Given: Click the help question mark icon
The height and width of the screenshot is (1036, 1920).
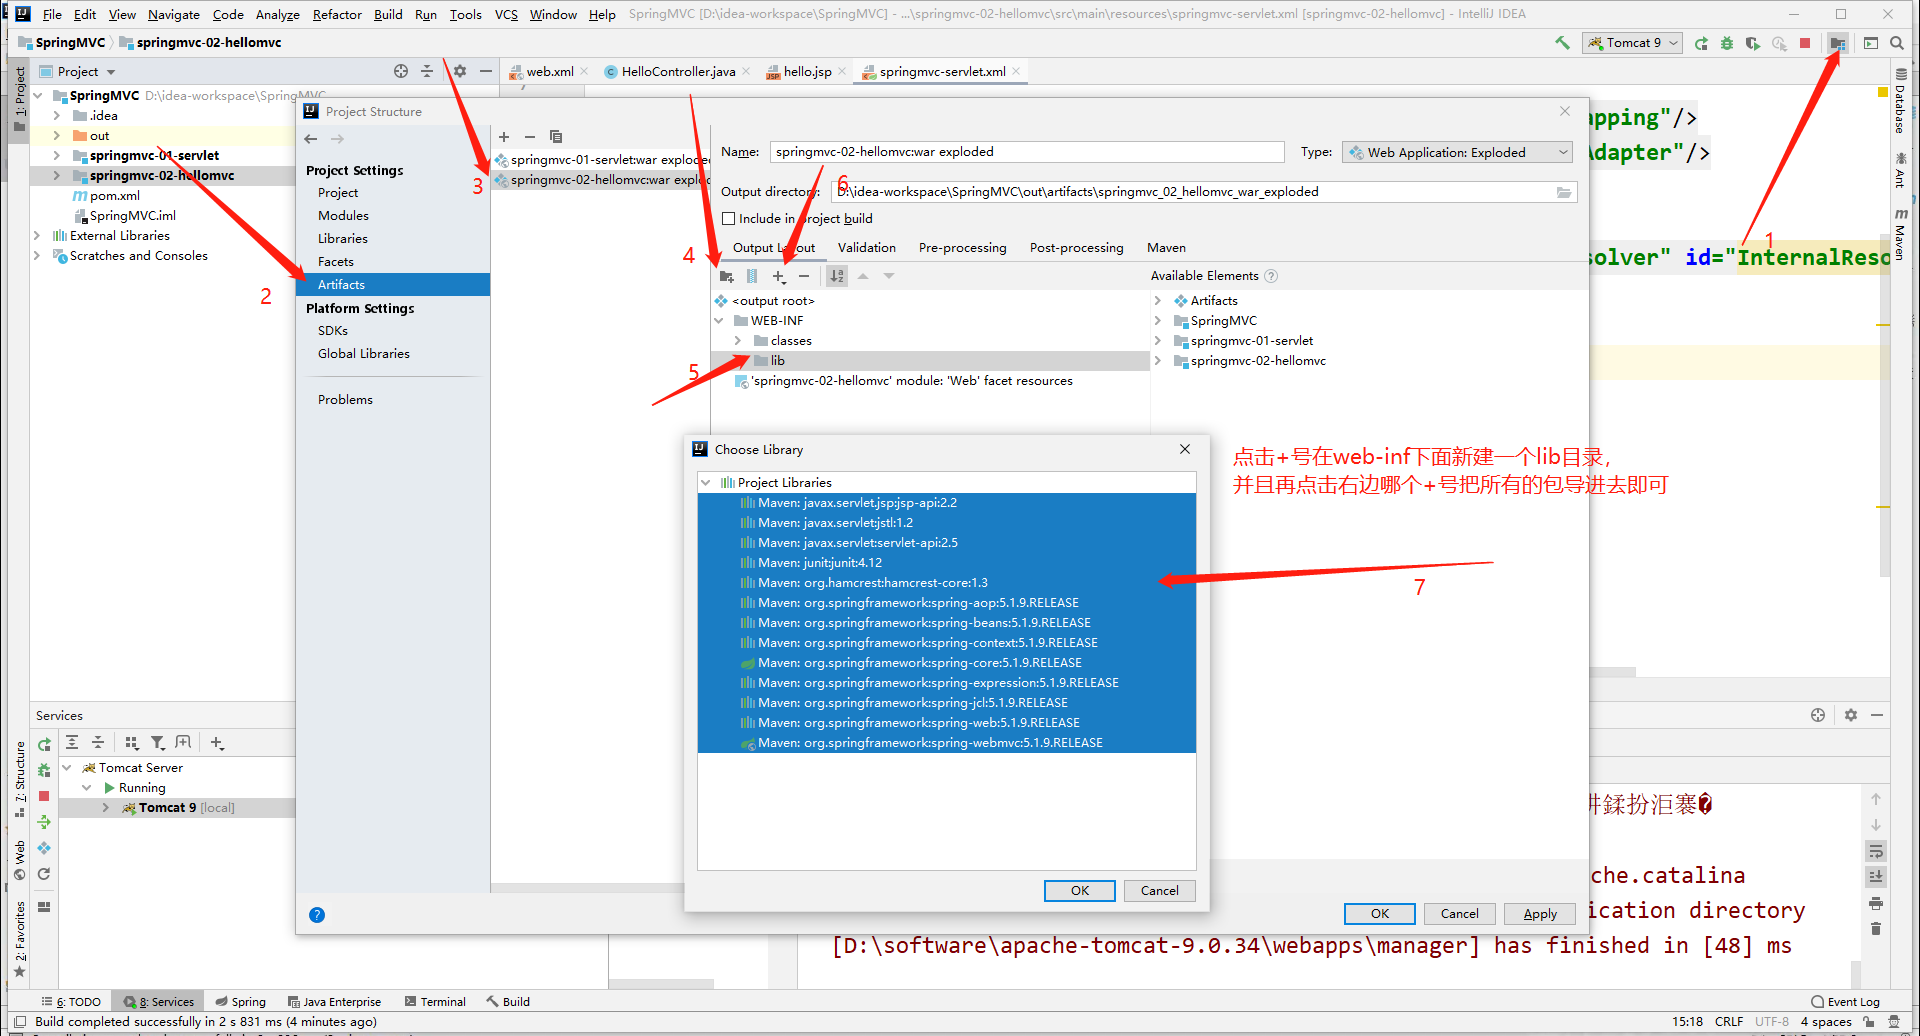Looking at the screenshot, I should pos(317,915).
